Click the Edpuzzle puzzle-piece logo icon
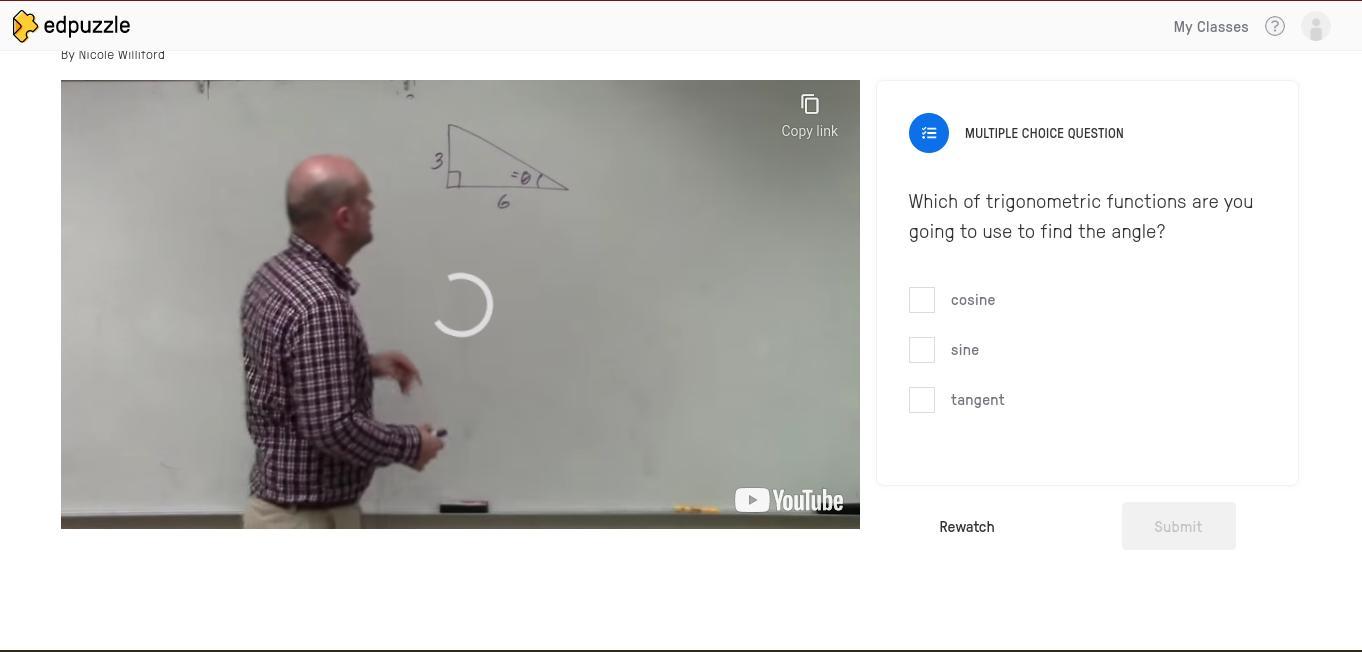 coord(25,26)
